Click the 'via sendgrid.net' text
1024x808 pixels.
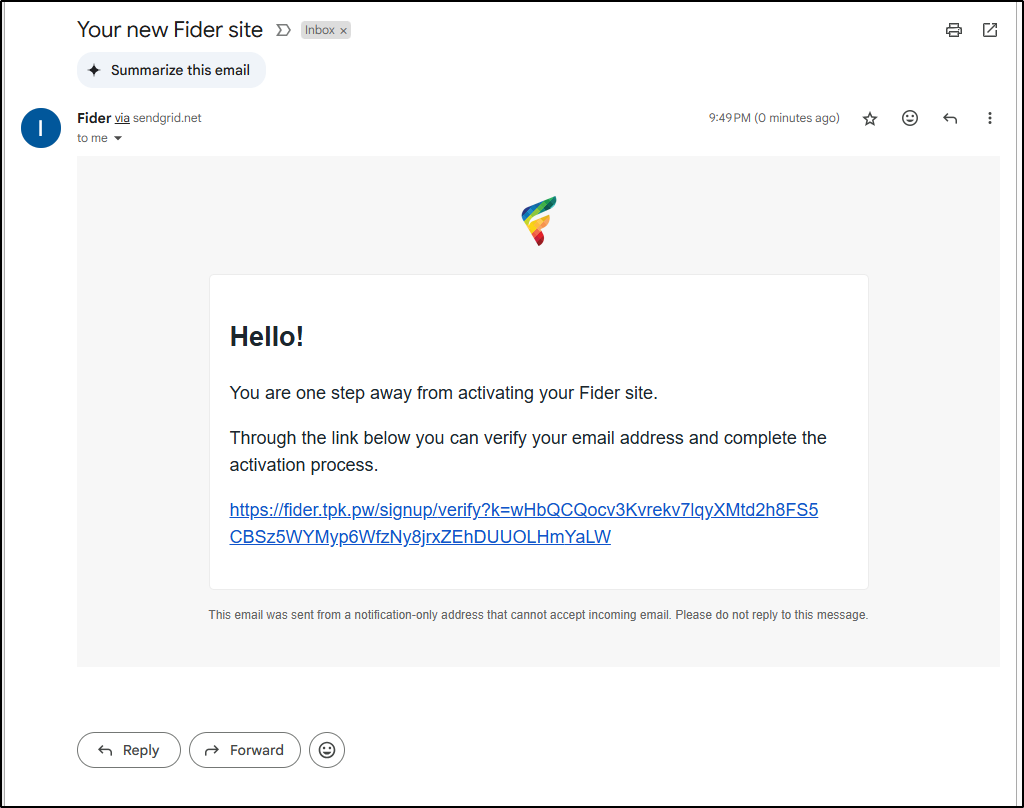(x=158, y=118)
